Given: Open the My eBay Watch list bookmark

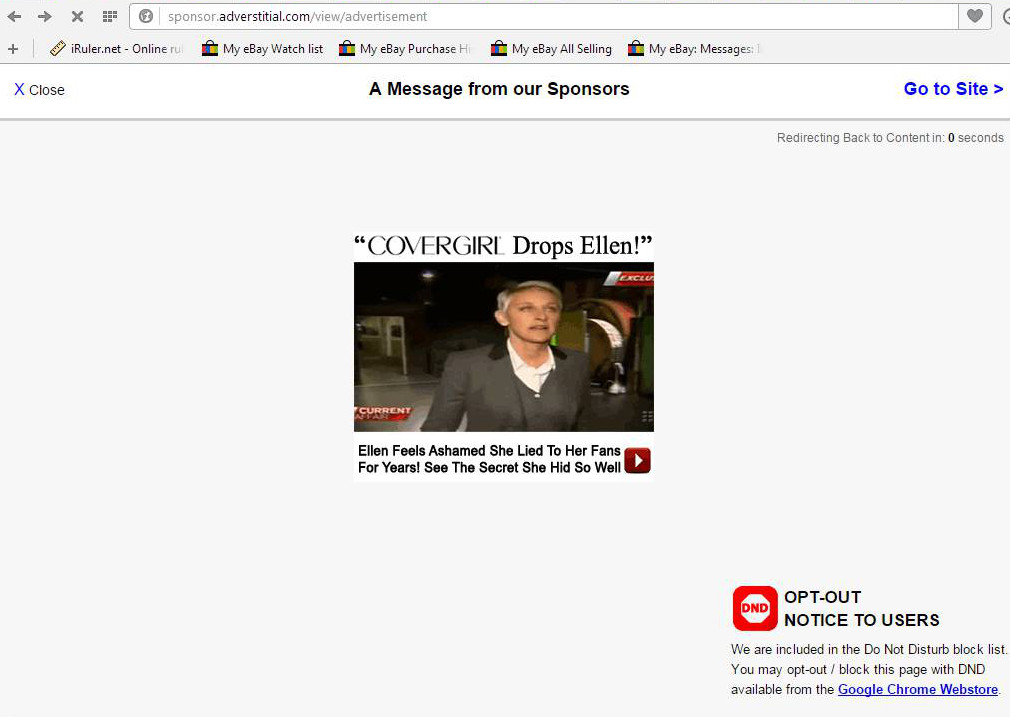Looking at the screenshot, I should (263, 49).
